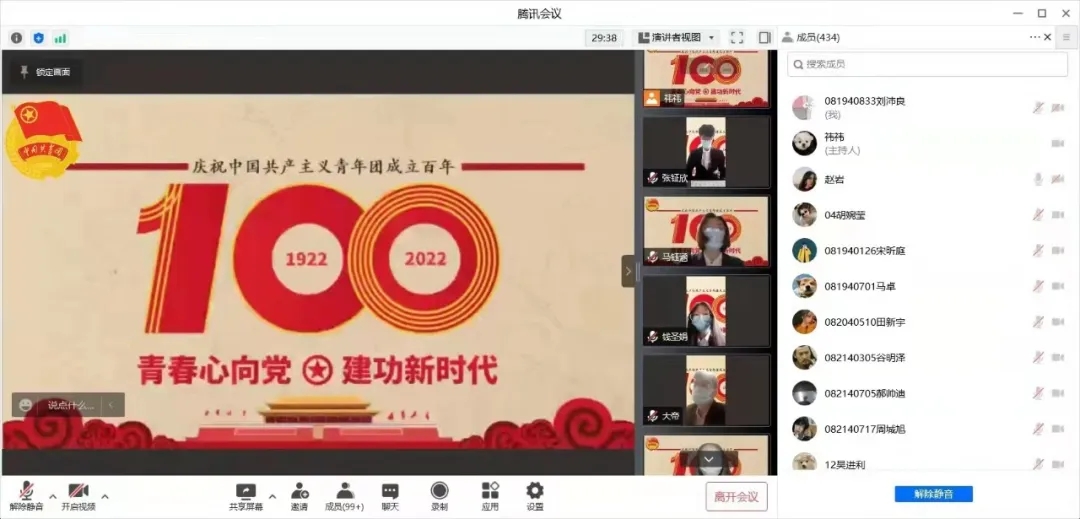Open the Apps (应用) icon
Image resolution: width=1080 pixels, height=519 pixels.
pos(490,496)
